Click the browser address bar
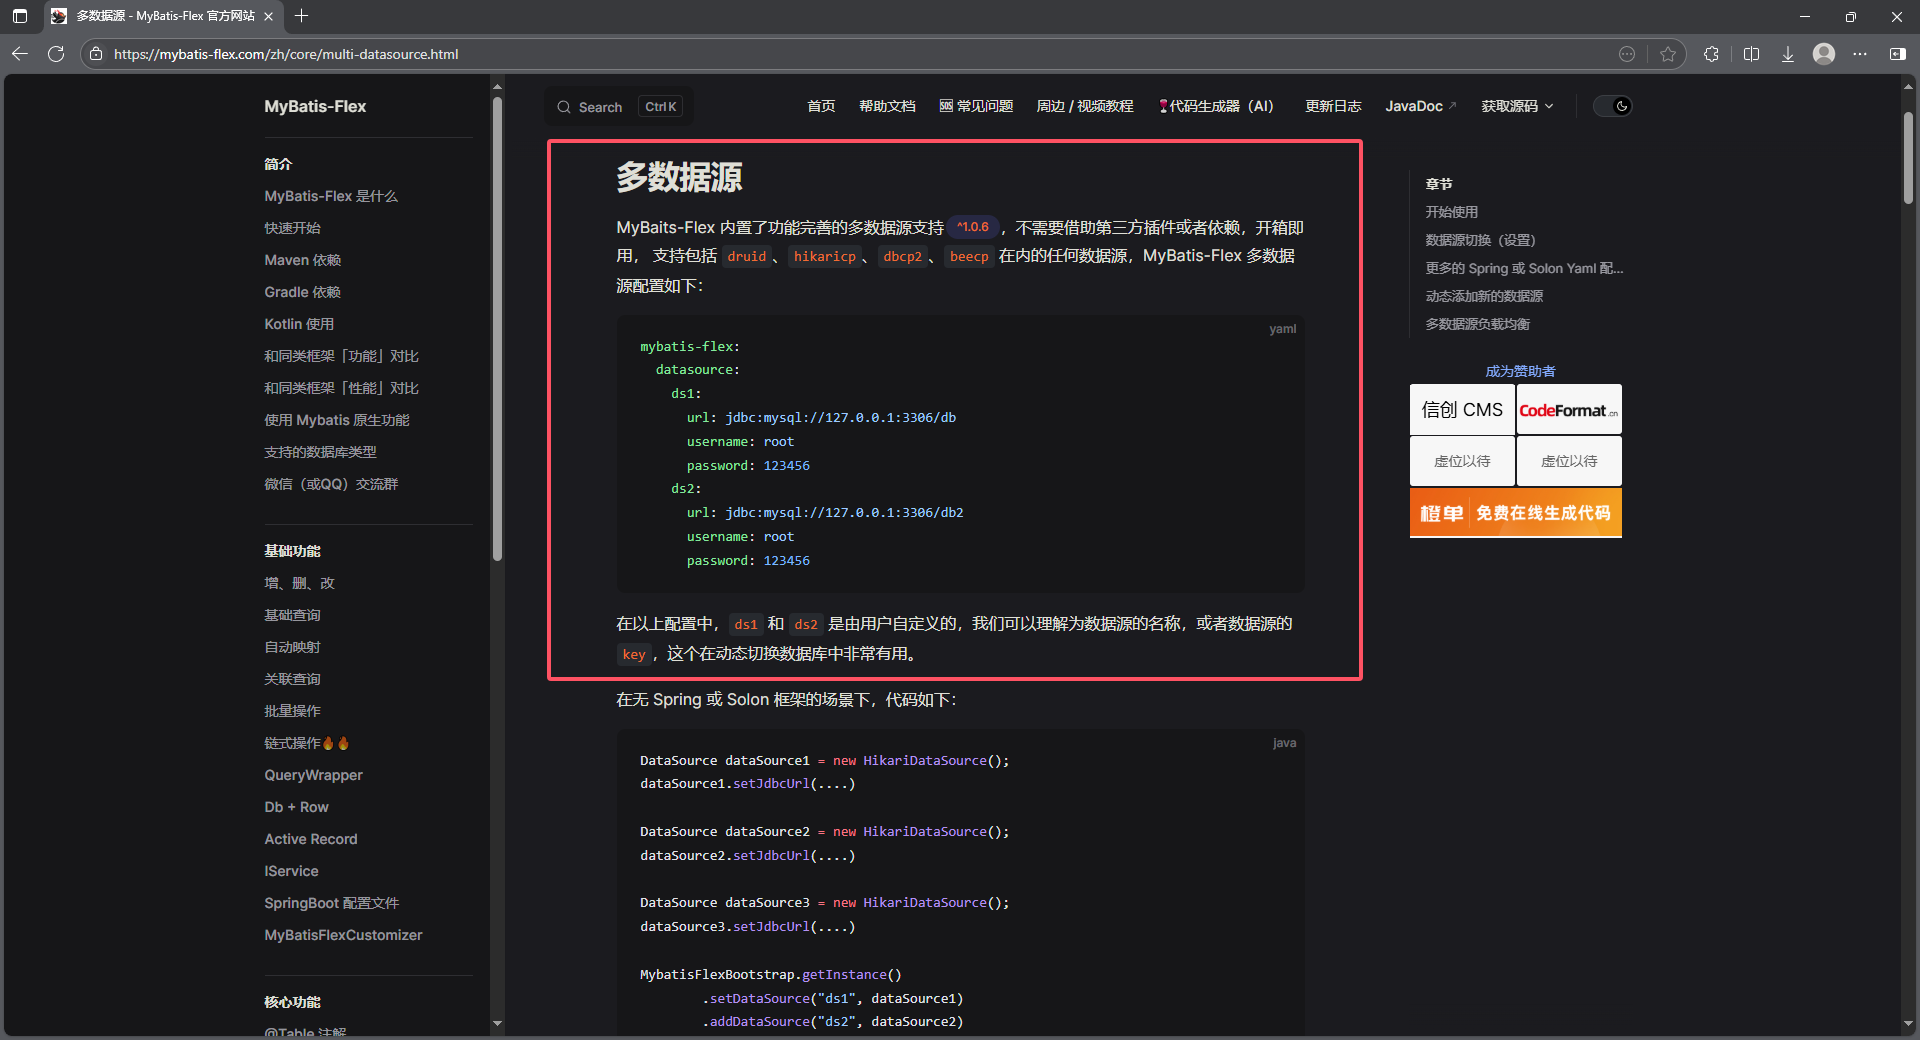The height and width of the screenshot is (1040, 1920). click(x=600, y=54)
